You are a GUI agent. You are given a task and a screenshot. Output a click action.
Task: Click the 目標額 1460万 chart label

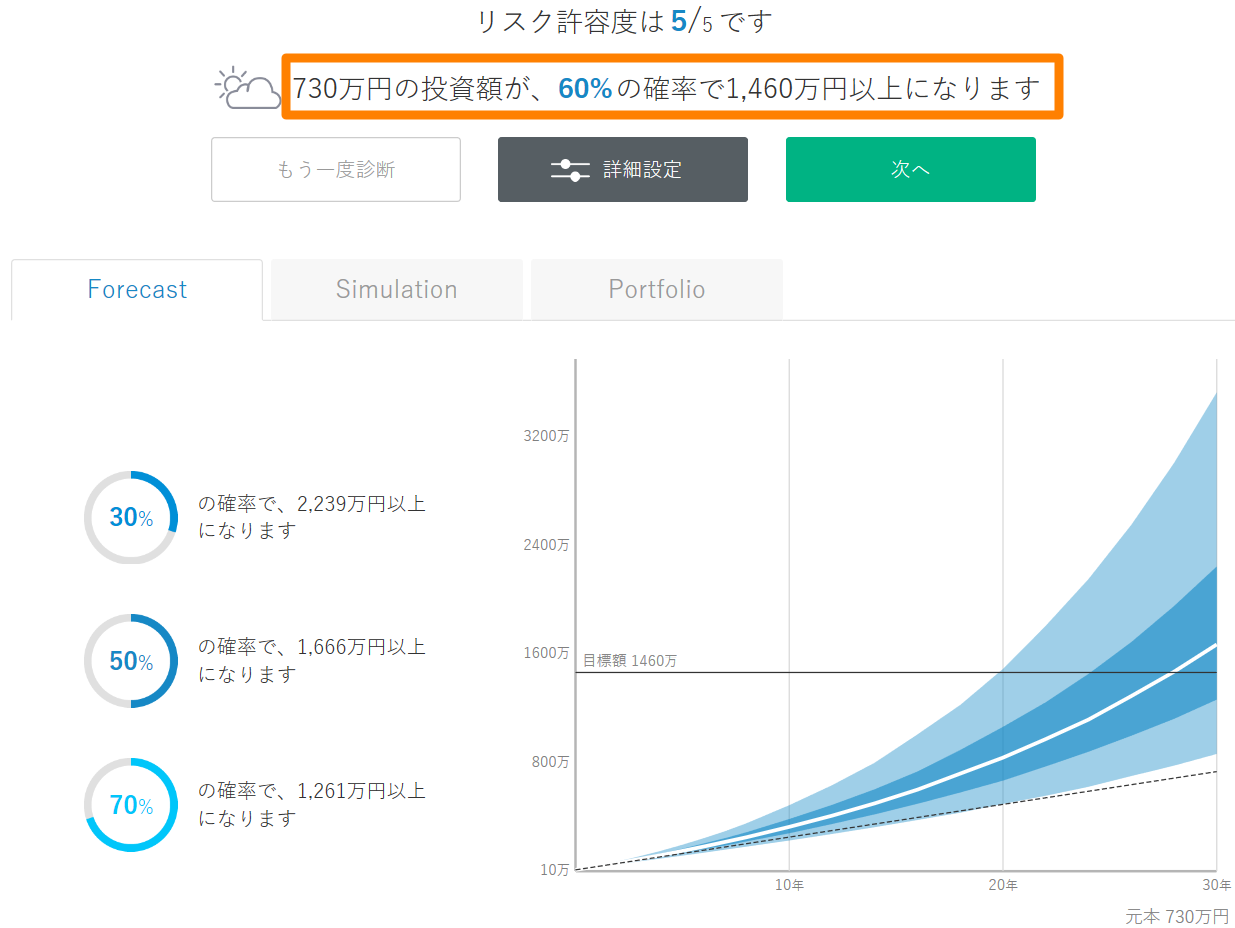click(630, 661)
